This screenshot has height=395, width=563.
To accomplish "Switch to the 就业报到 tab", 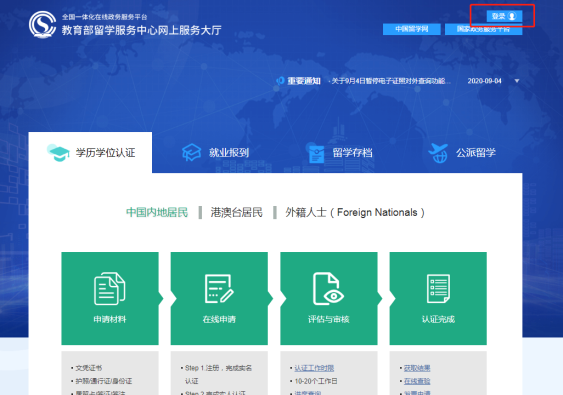I will (215, 153).
